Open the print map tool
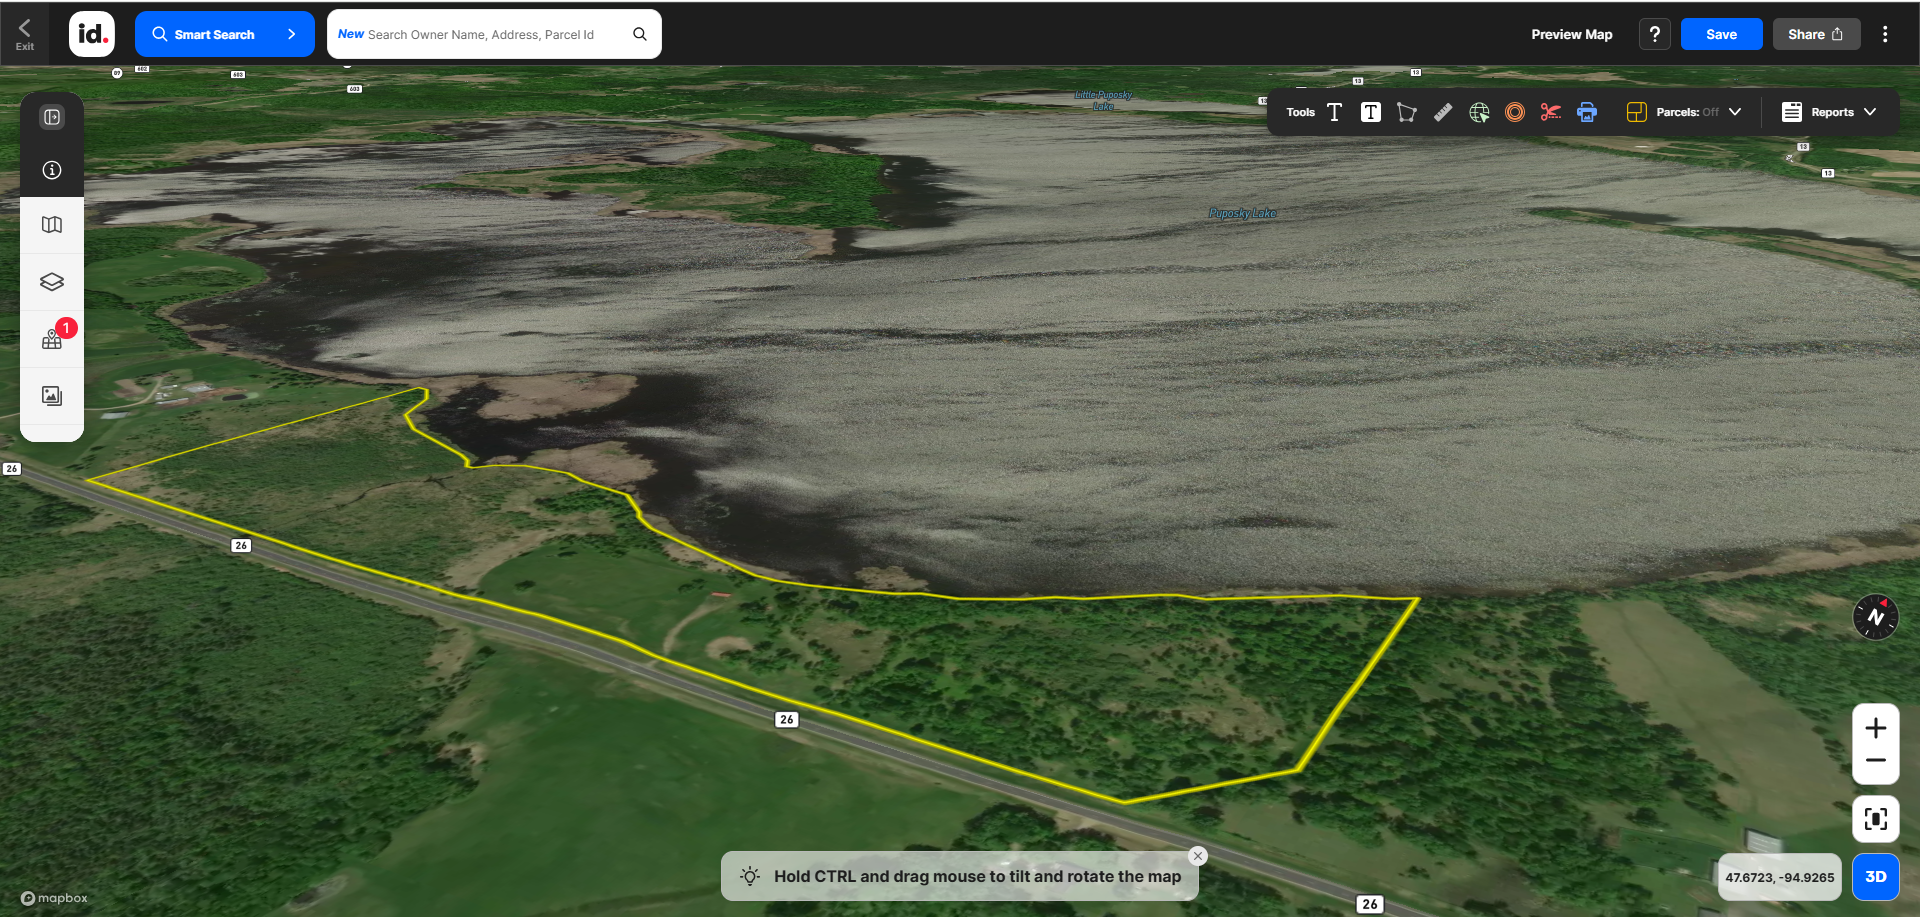1920x917 pixels. 1587,112
